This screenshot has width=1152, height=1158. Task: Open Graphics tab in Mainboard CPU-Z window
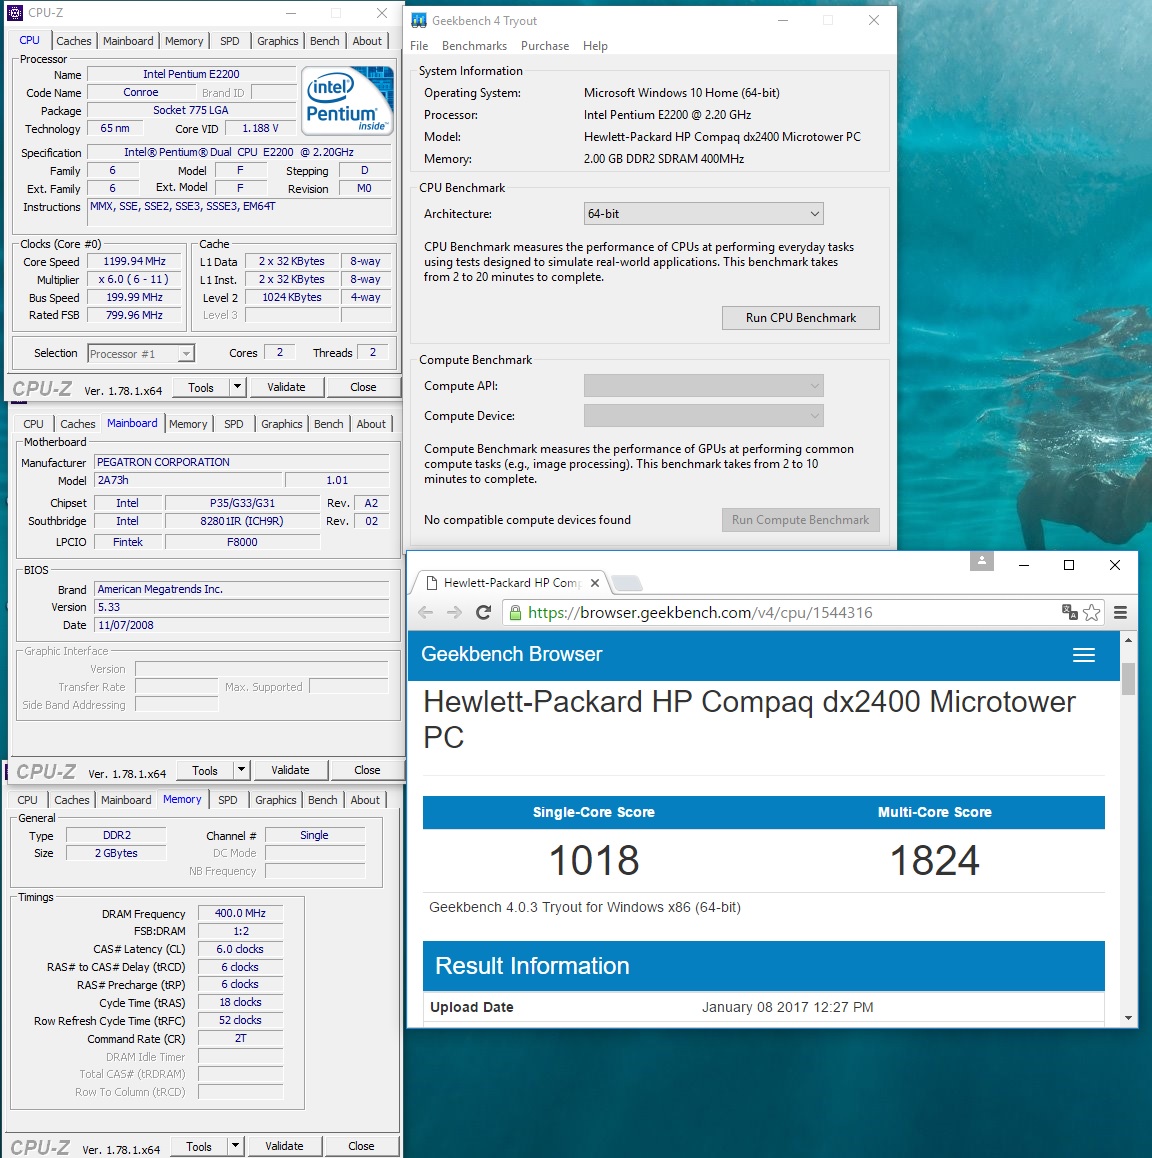(x=281, y=424)
